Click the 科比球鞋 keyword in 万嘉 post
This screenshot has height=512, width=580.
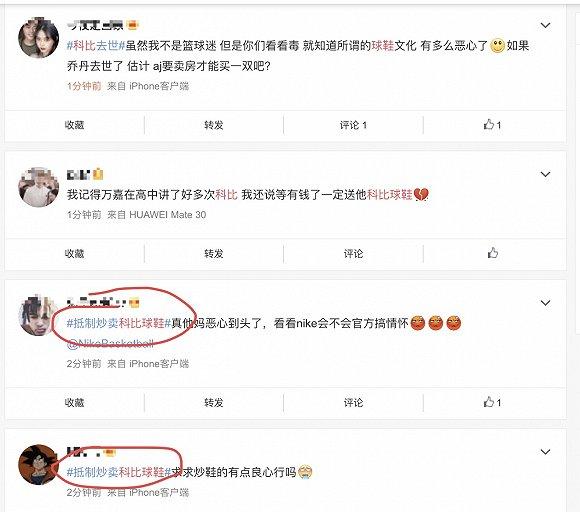coord(390,195)
